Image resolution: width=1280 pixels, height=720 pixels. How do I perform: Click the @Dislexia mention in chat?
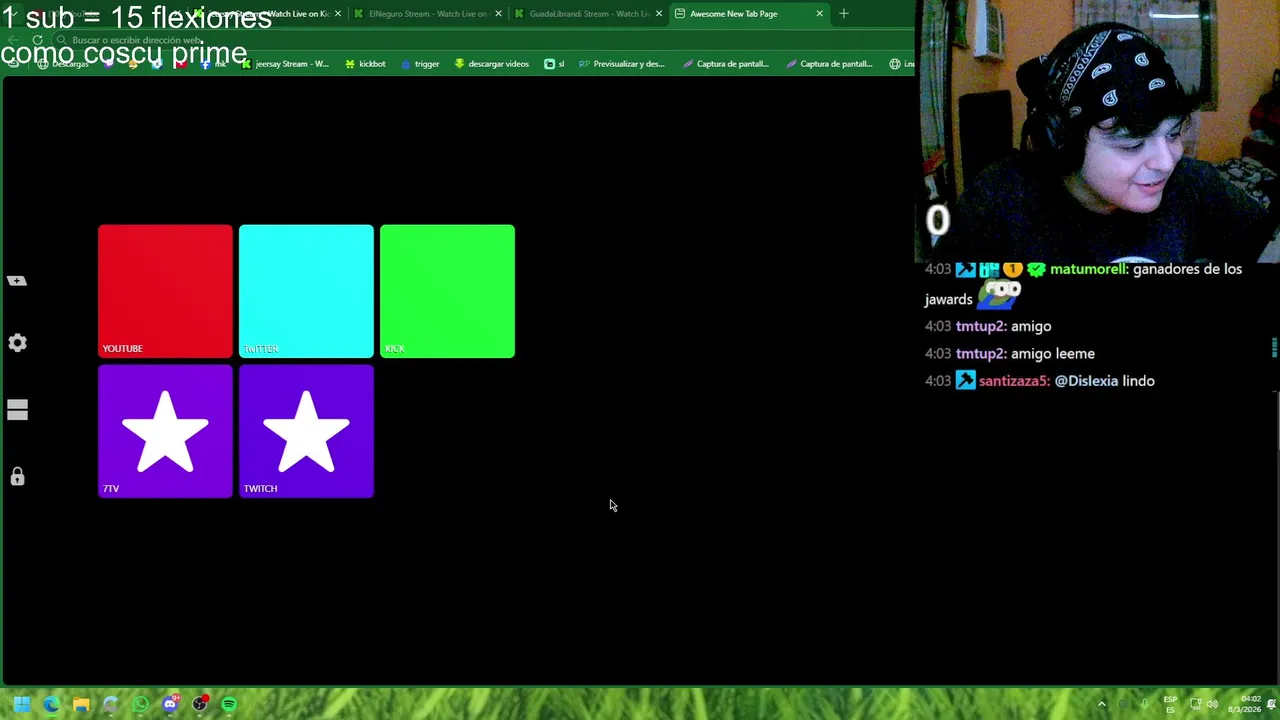click(1087, 381)
